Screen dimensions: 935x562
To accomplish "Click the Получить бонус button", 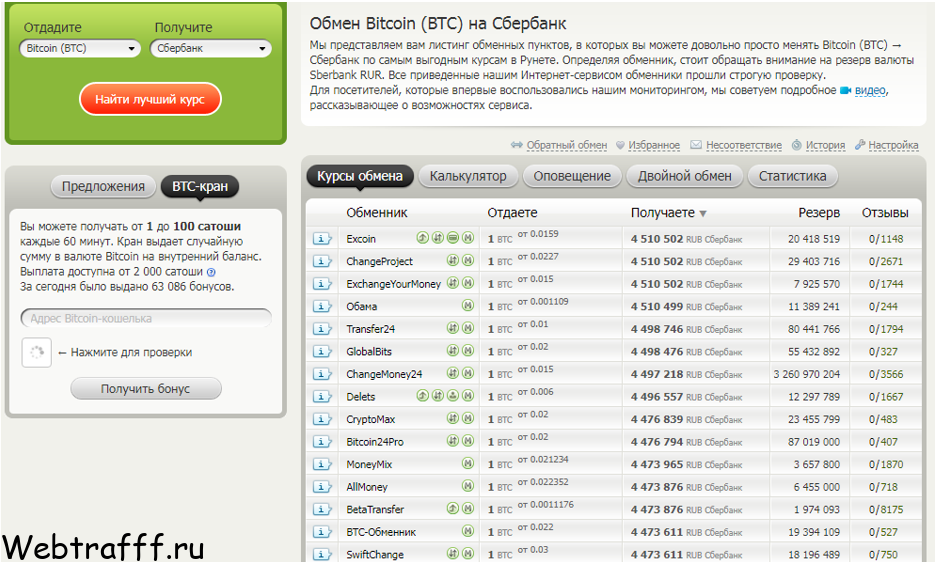I will (x=145, y=389).
